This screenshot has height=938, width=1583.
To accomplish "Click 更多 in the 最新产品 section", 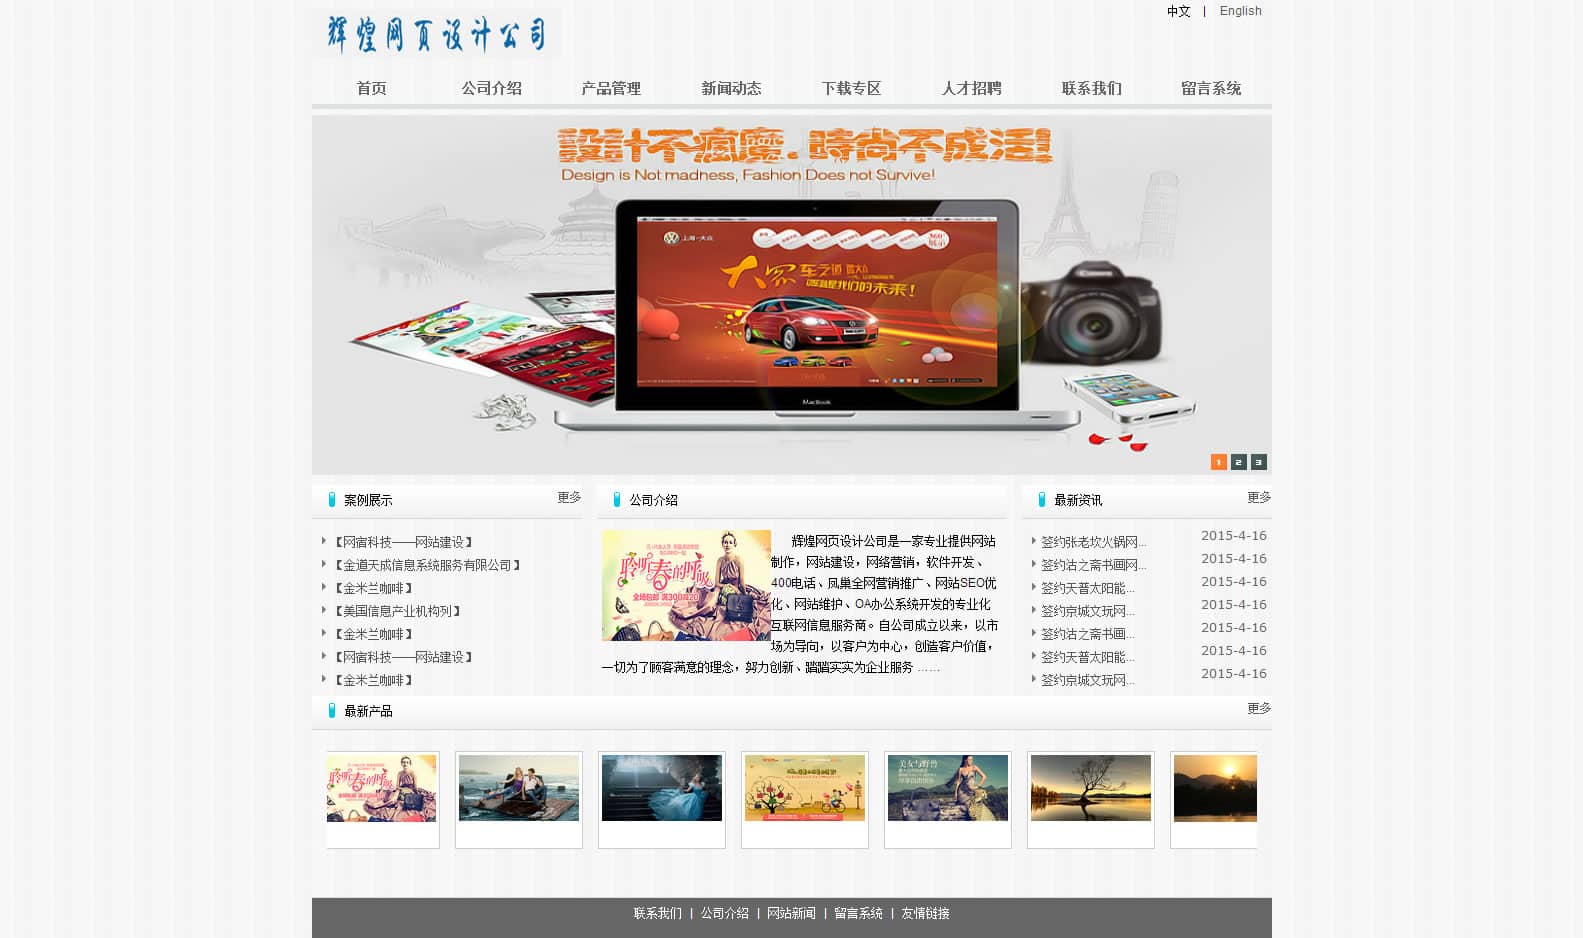I will 1258,708.
